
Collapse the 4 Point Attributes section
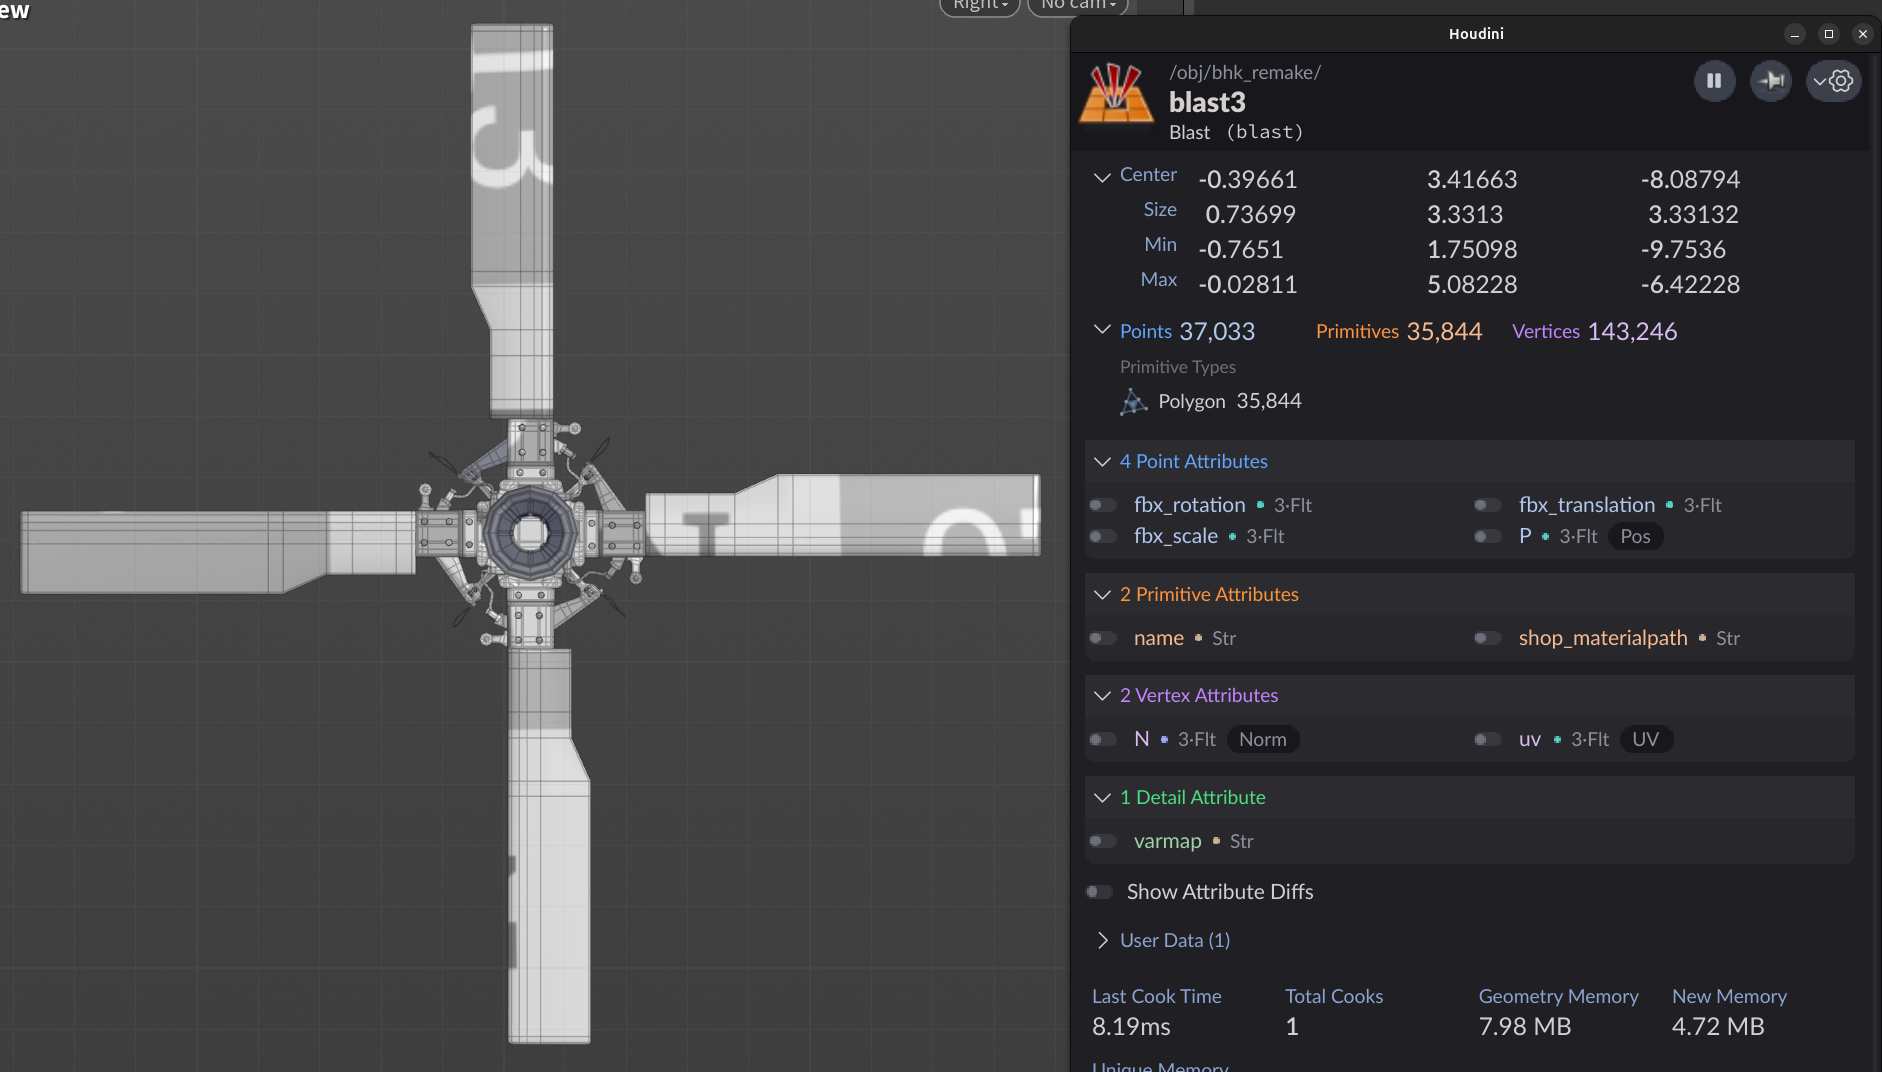coord(1102,462)
